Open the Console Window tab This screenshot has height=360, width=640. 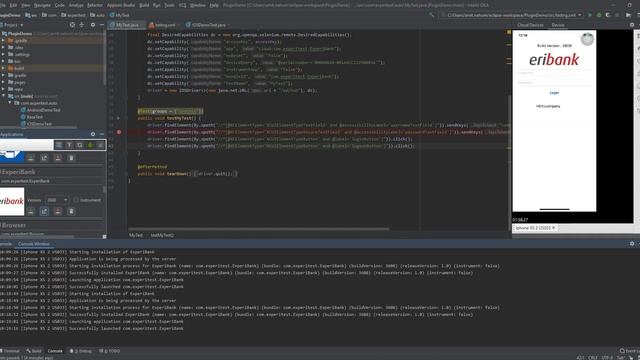pos(34,244)
